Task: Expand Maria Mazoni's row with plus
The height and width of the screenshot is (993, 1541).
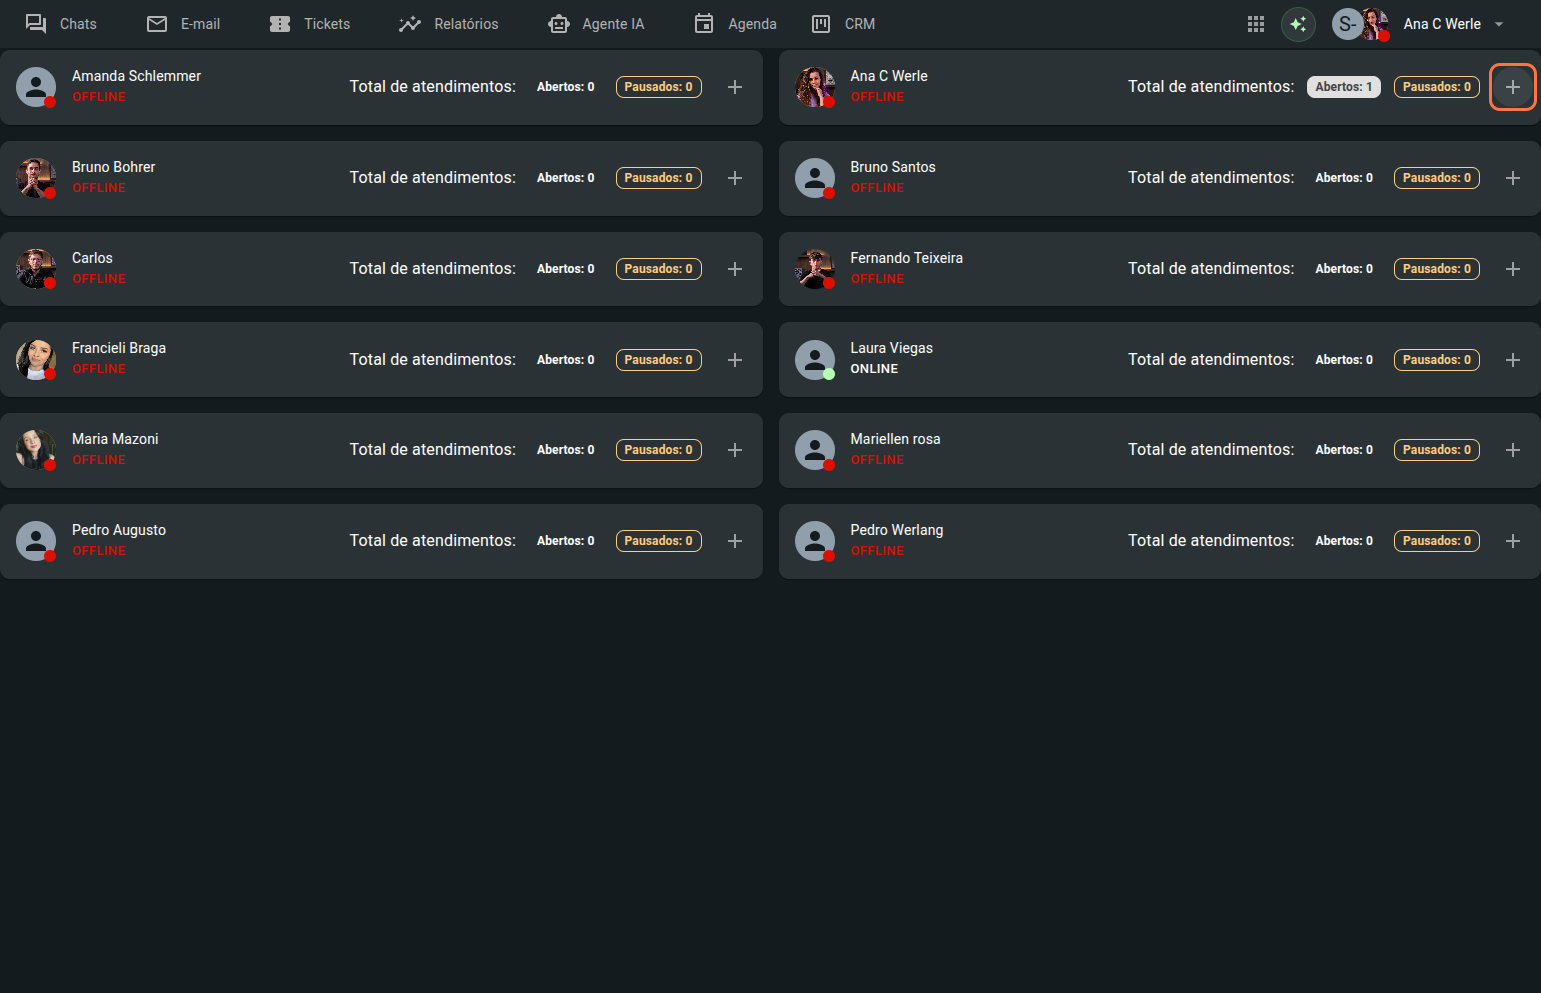Action: tap(734, 450)
